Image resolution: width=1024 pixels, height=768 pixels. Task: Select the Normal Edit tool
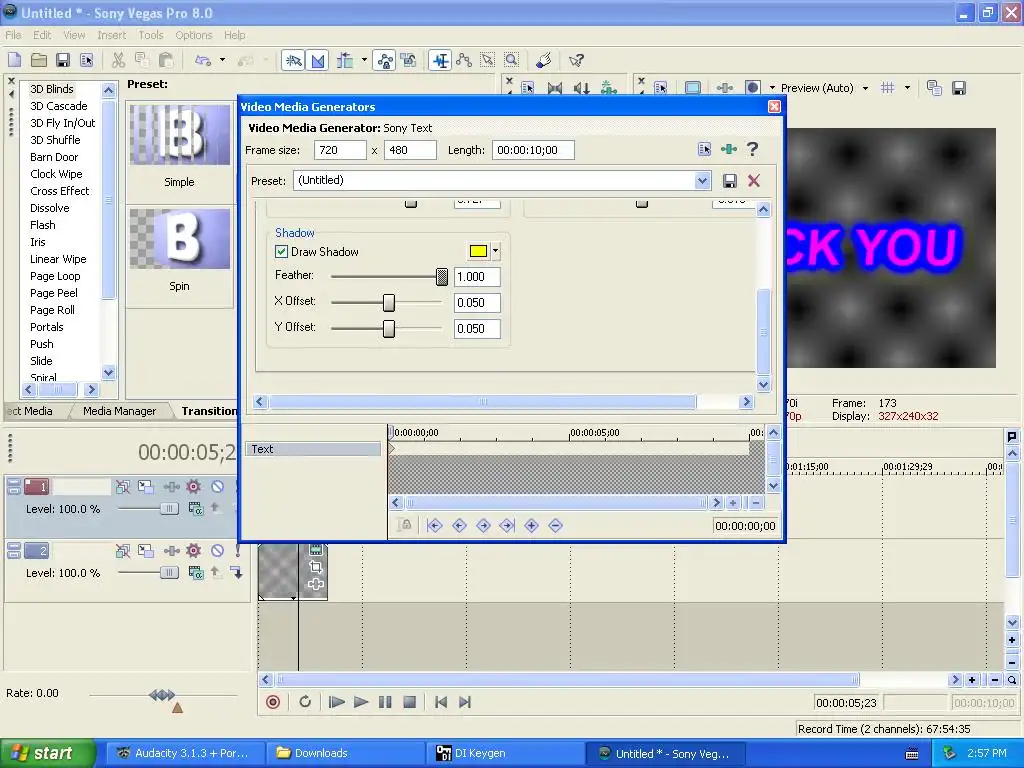(x=440, y=61)
